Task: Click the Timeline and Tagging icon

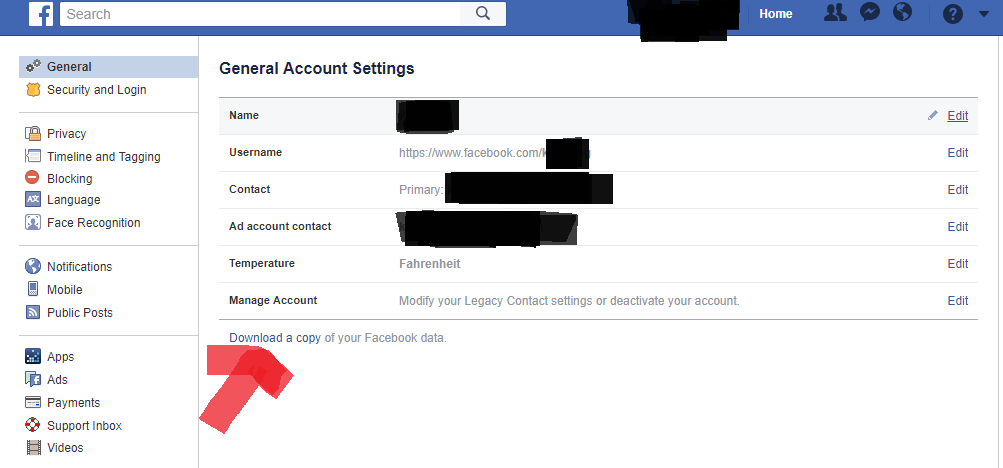Action: pyautogui.click(x=33, y=156)
